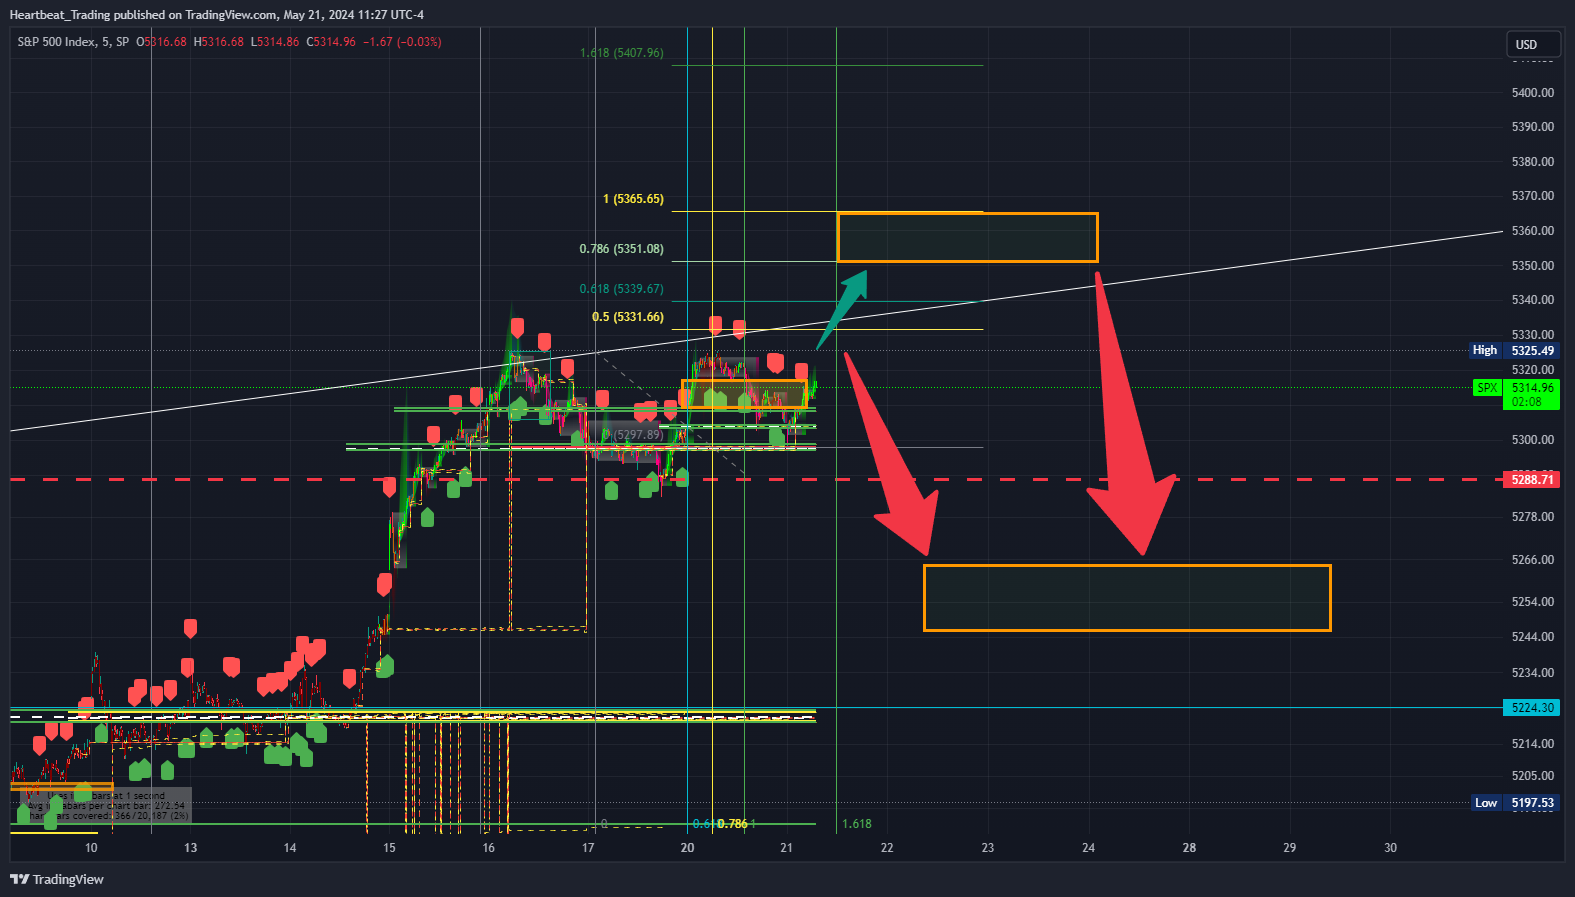Click the 0.786 (5351.08) Fibonacci label
Screen dimensions: 1575x897
coord(621,249)
